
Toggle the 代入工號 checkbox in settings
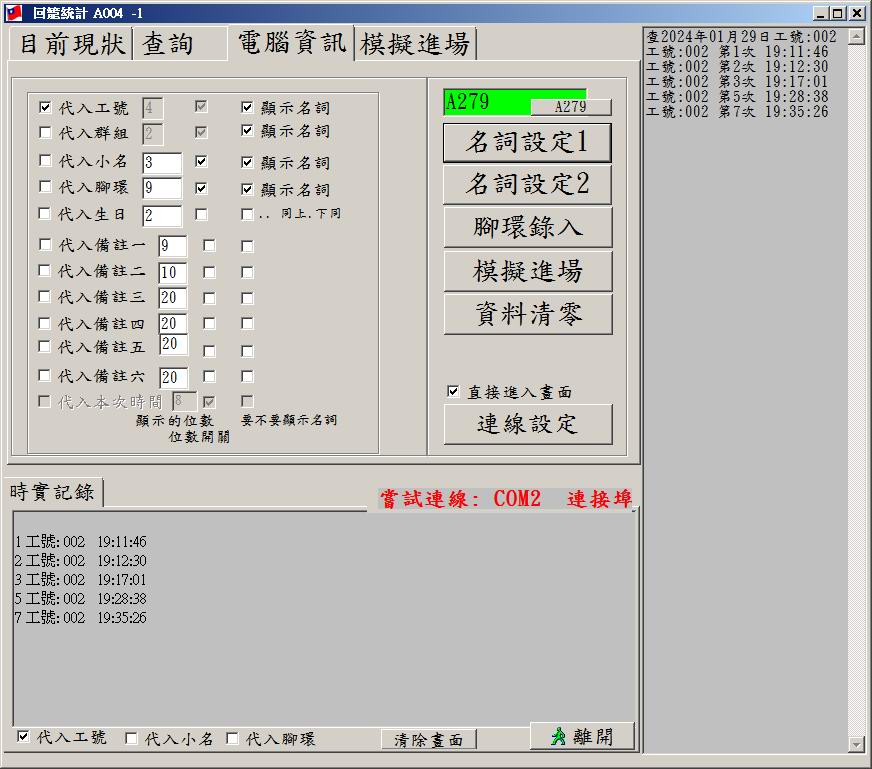coord(45,107)
